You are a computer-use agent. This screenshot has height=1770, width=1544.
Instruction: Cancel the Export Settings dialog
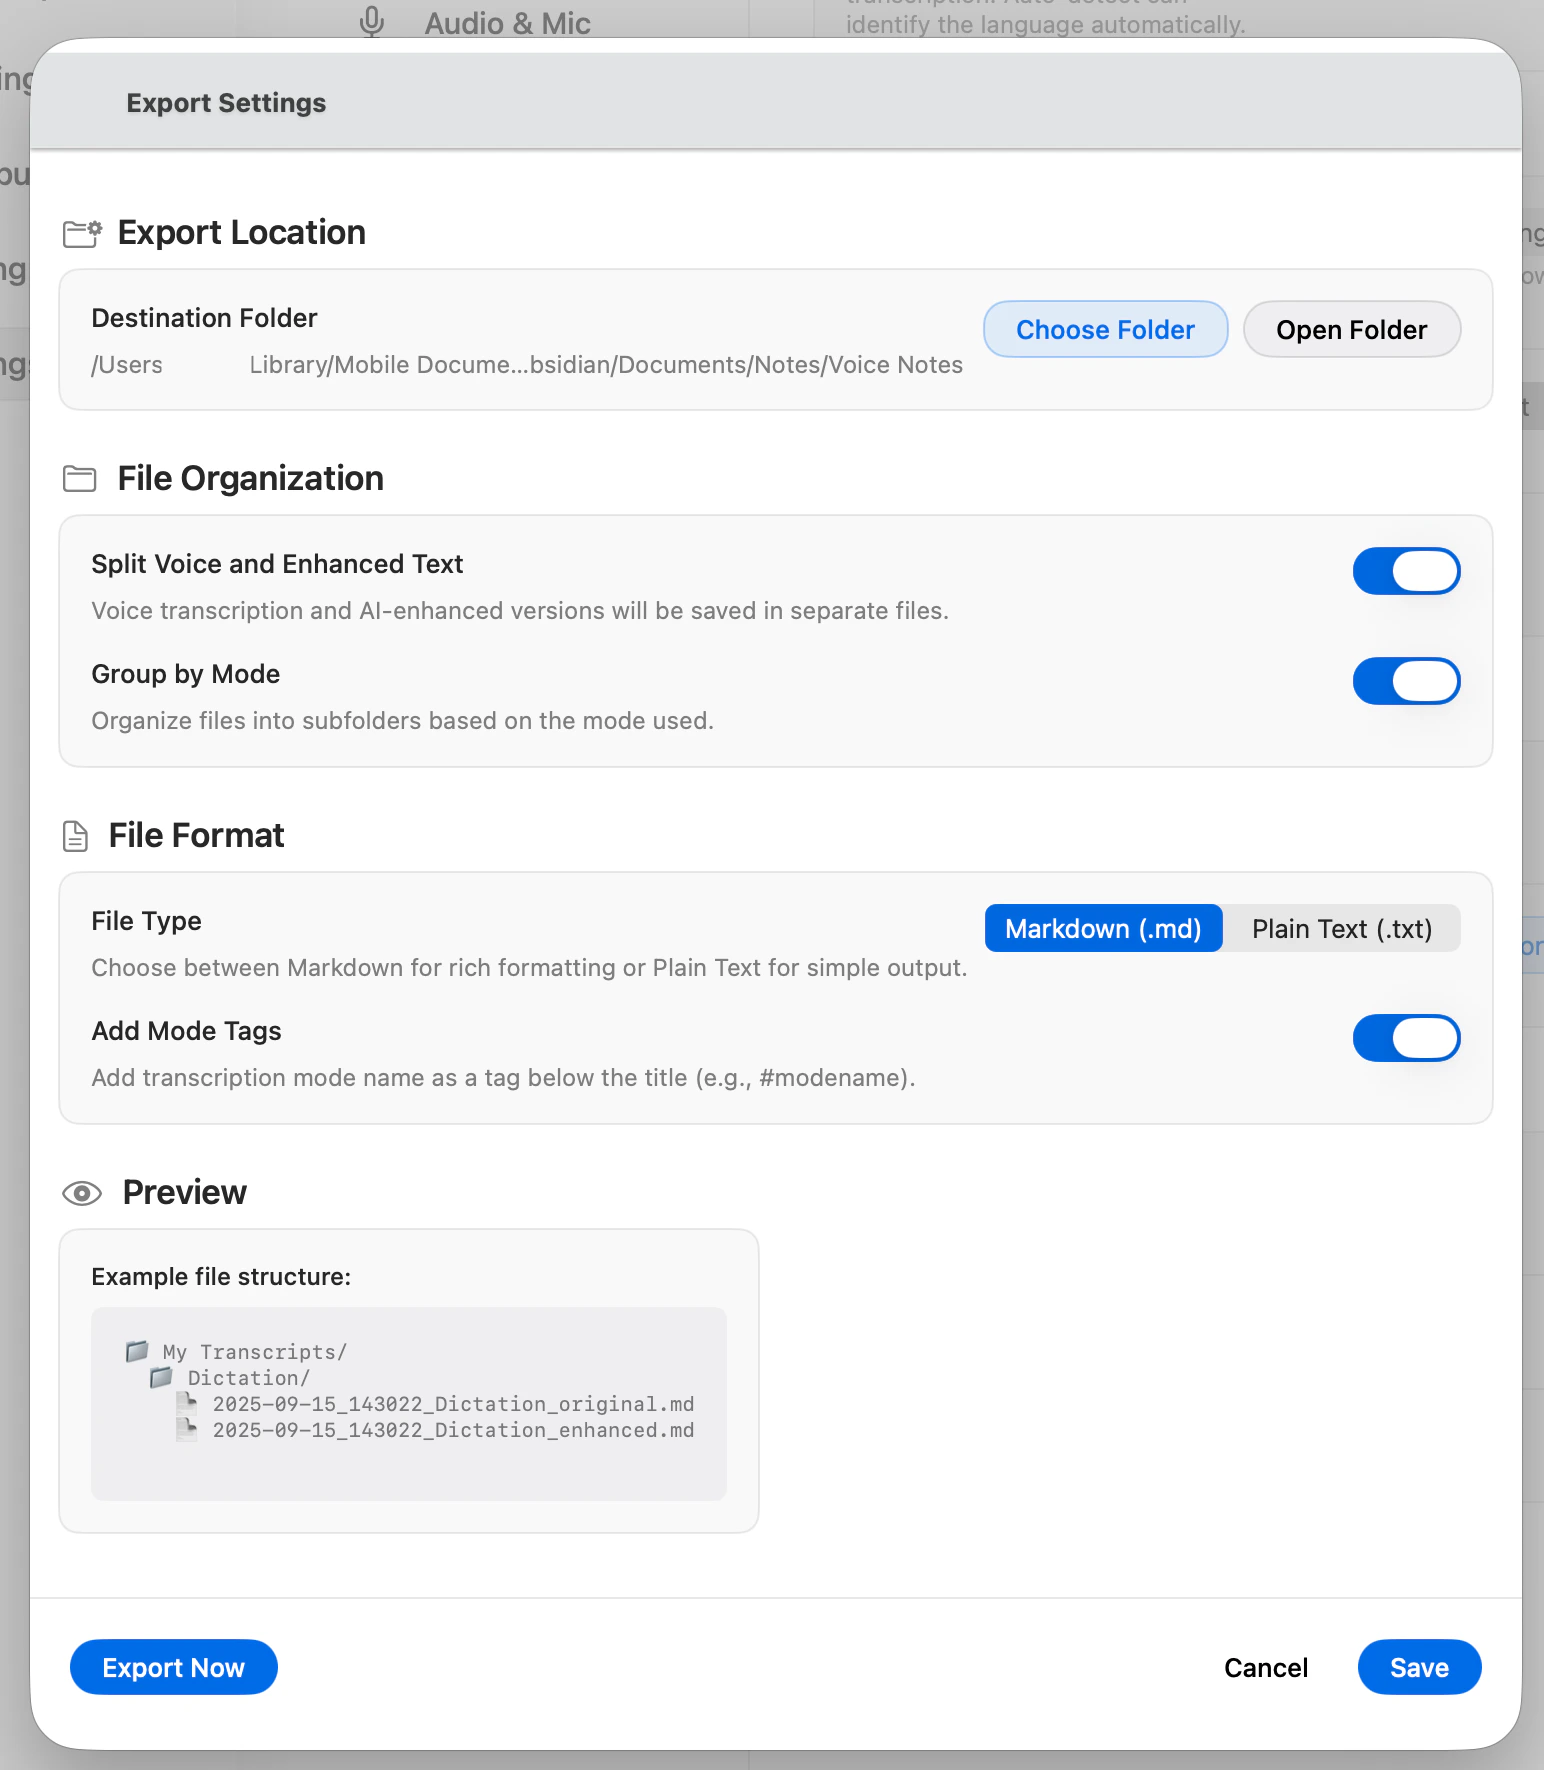pos(1265,1667)
